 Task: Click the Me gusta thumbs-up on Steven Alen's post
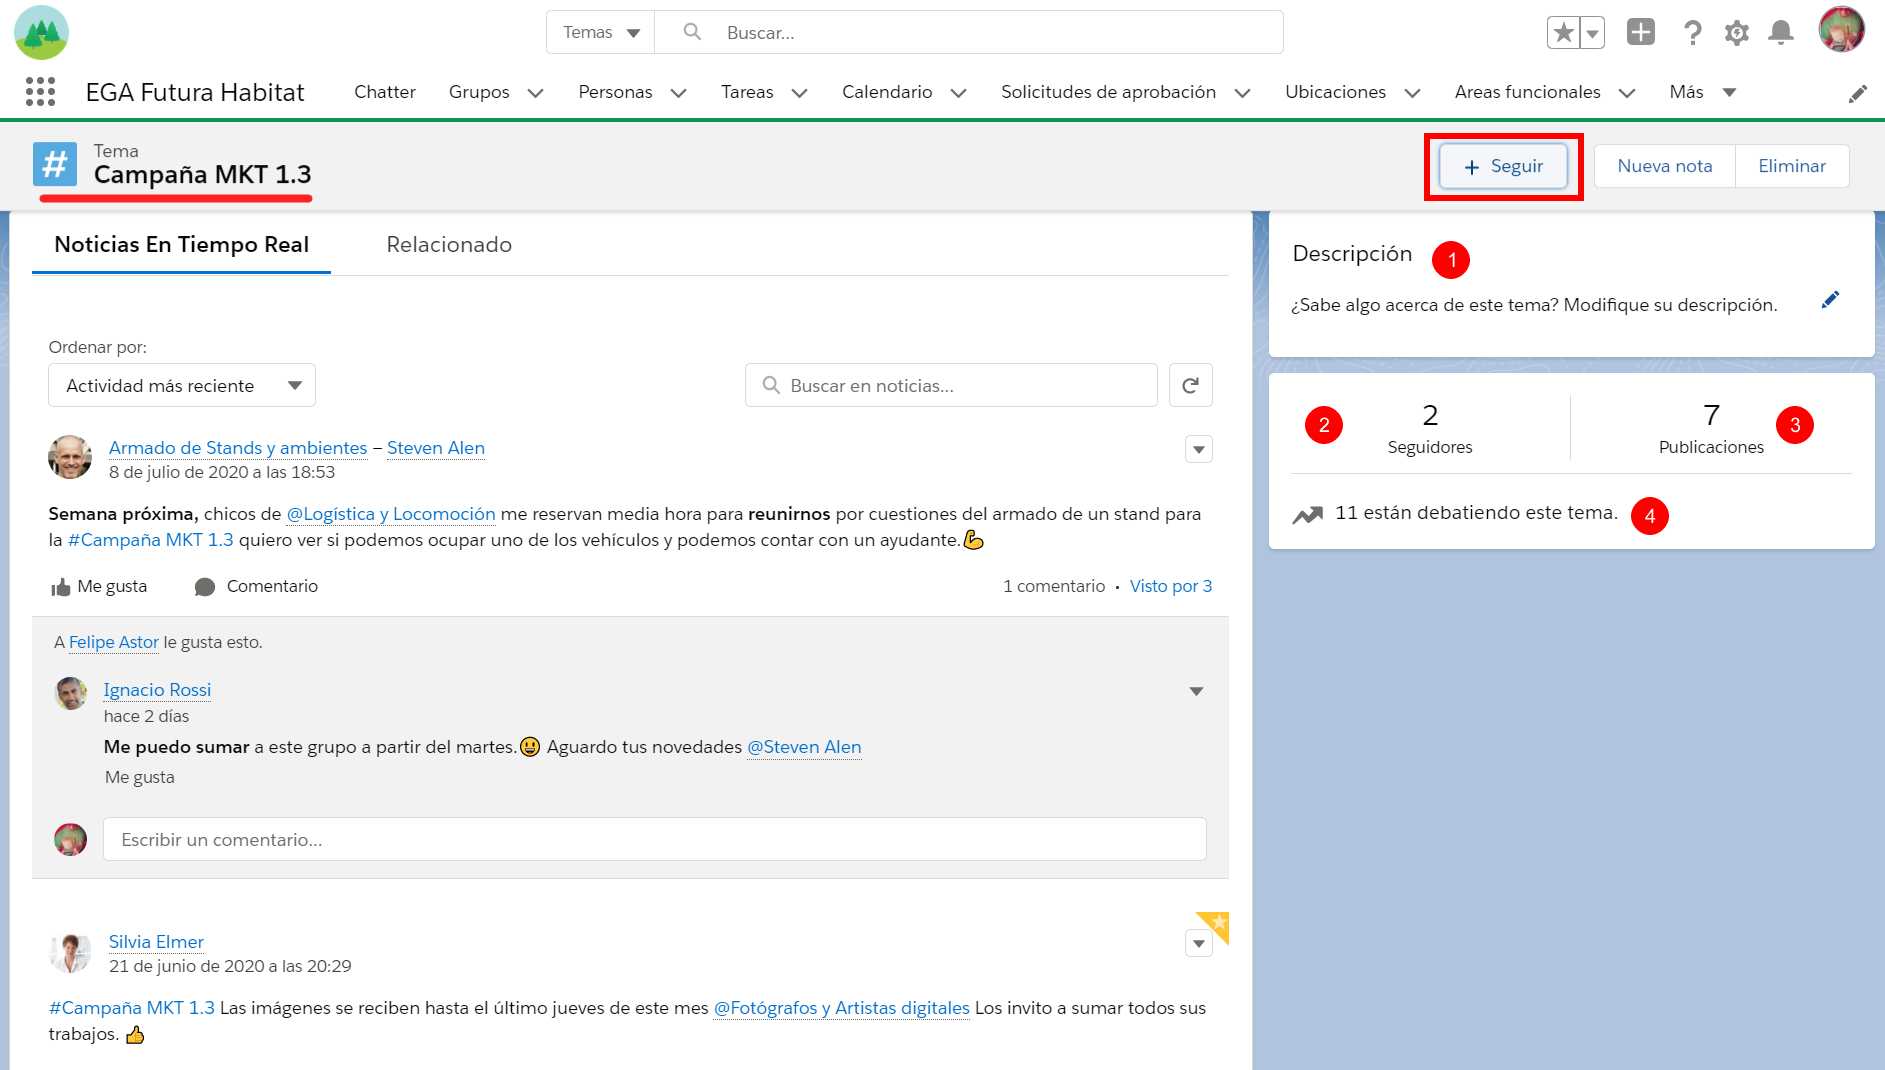99,586
